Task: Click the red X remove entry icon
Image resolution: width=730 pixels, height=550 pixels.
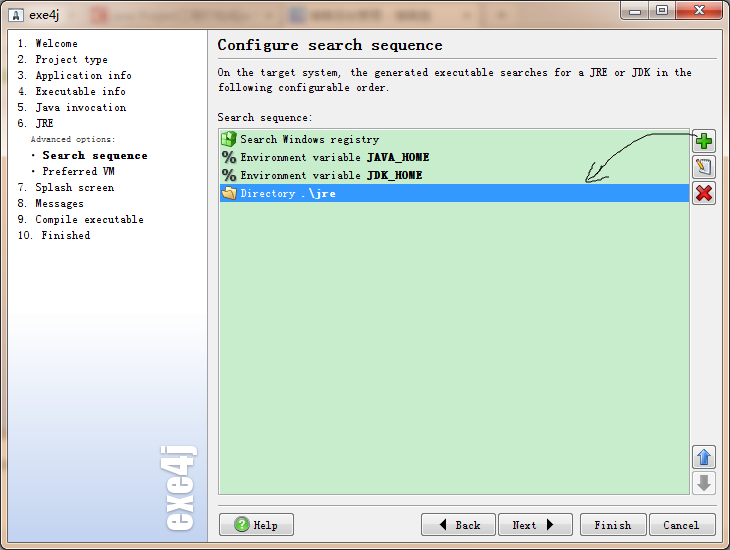Action: point(704,192)
